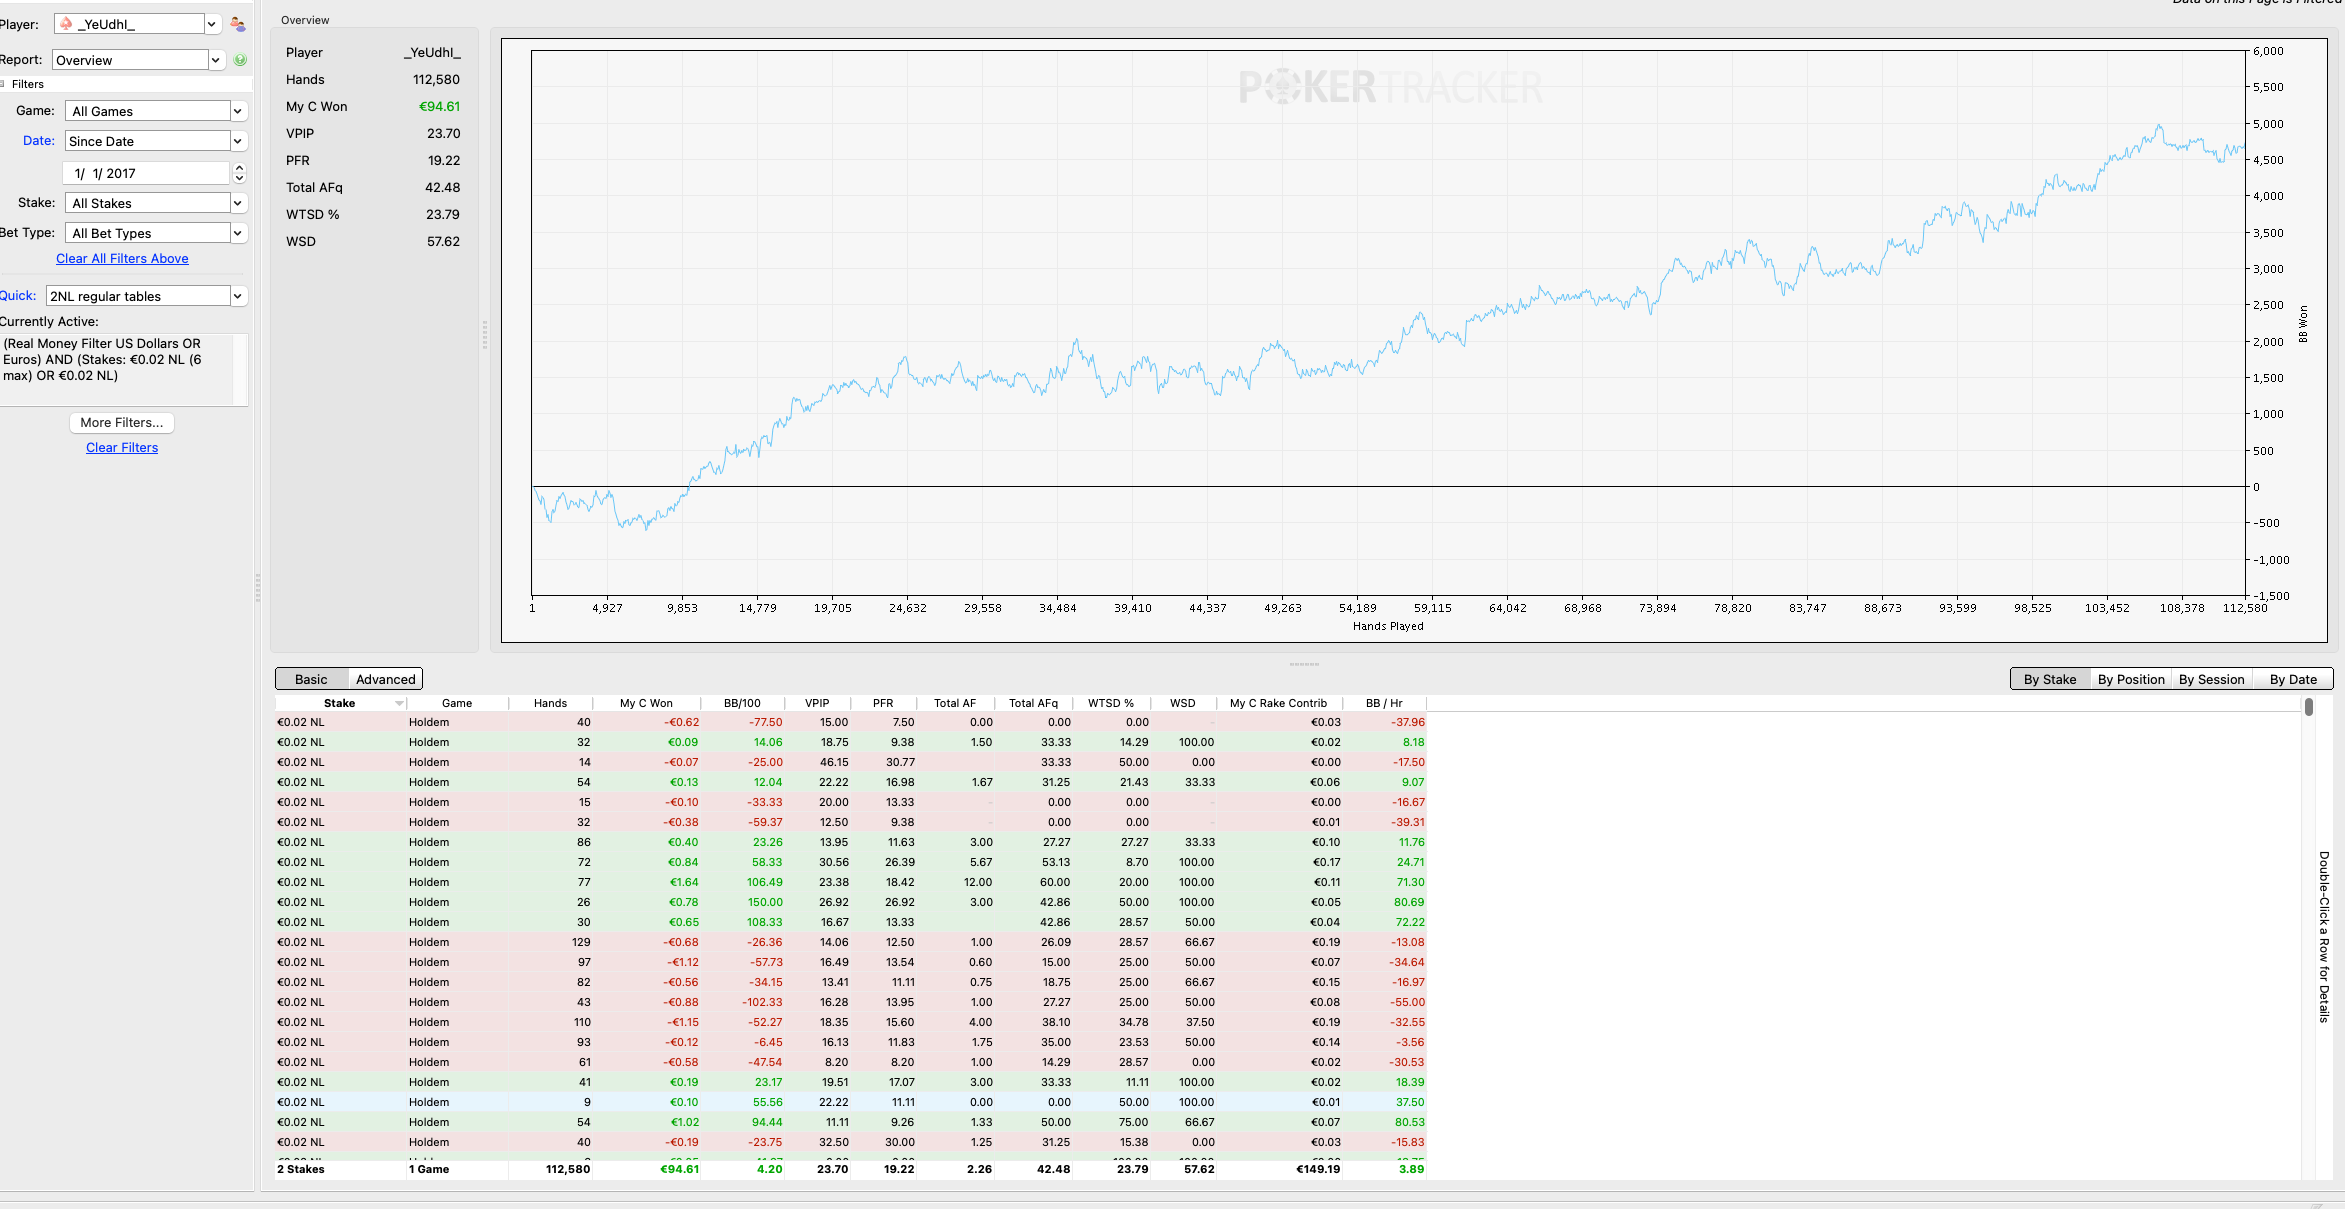Click the date stepper arrows

tap(239, 173)
